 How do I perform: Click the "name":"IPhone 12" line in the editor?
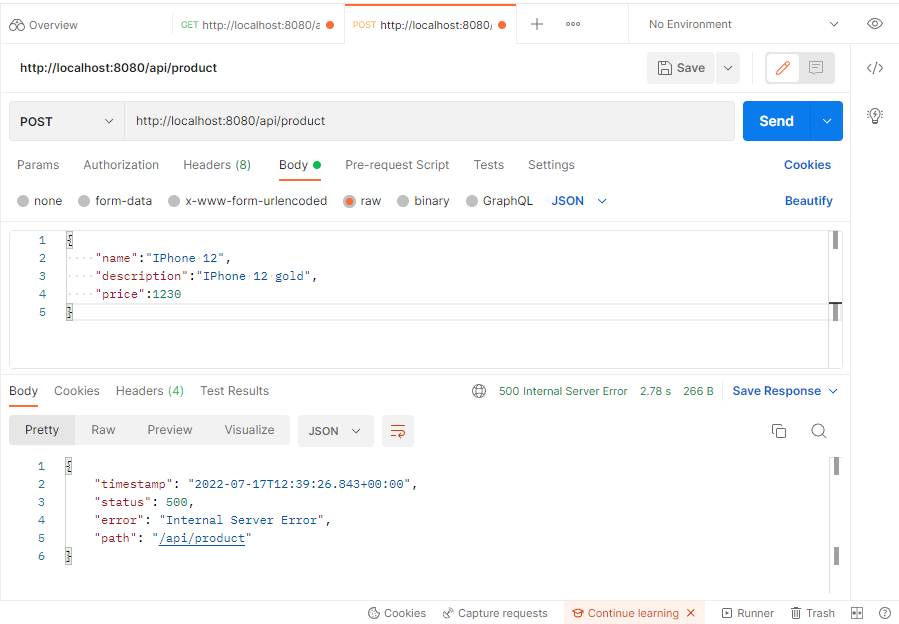coord(163,259)
